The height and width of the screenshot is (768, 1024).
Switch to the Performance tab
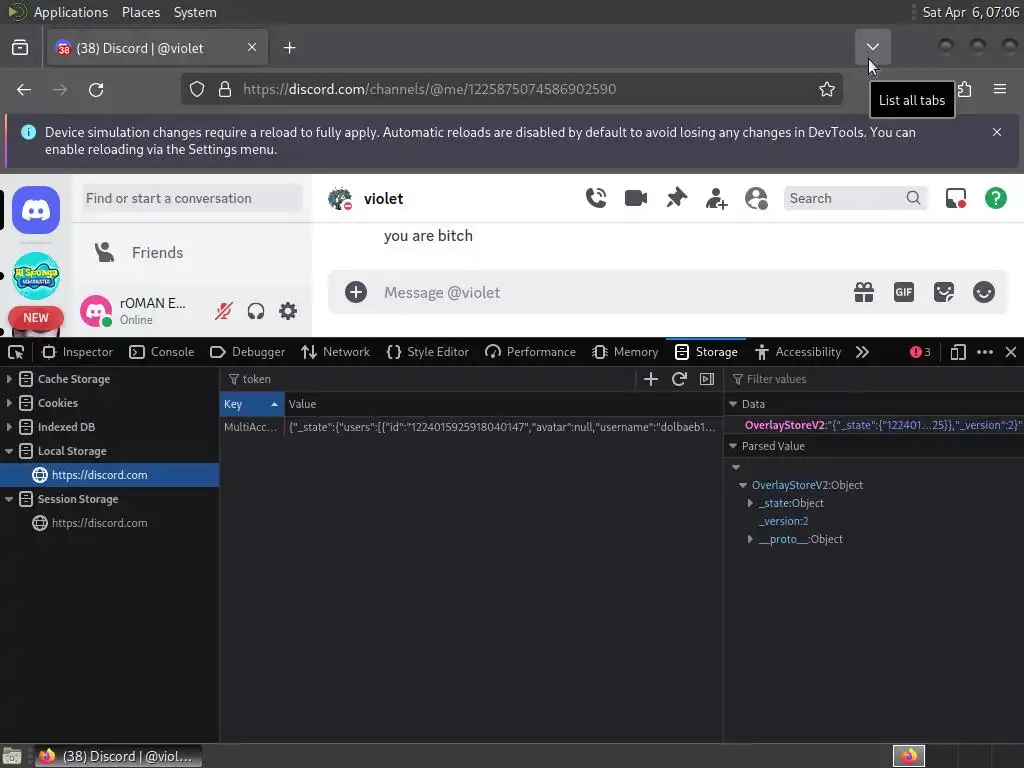pos(530,352)
